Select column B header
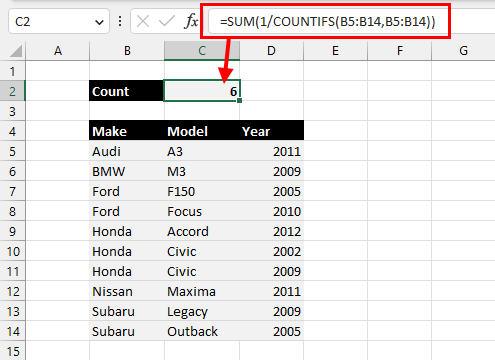 click(x=127, y=51)
